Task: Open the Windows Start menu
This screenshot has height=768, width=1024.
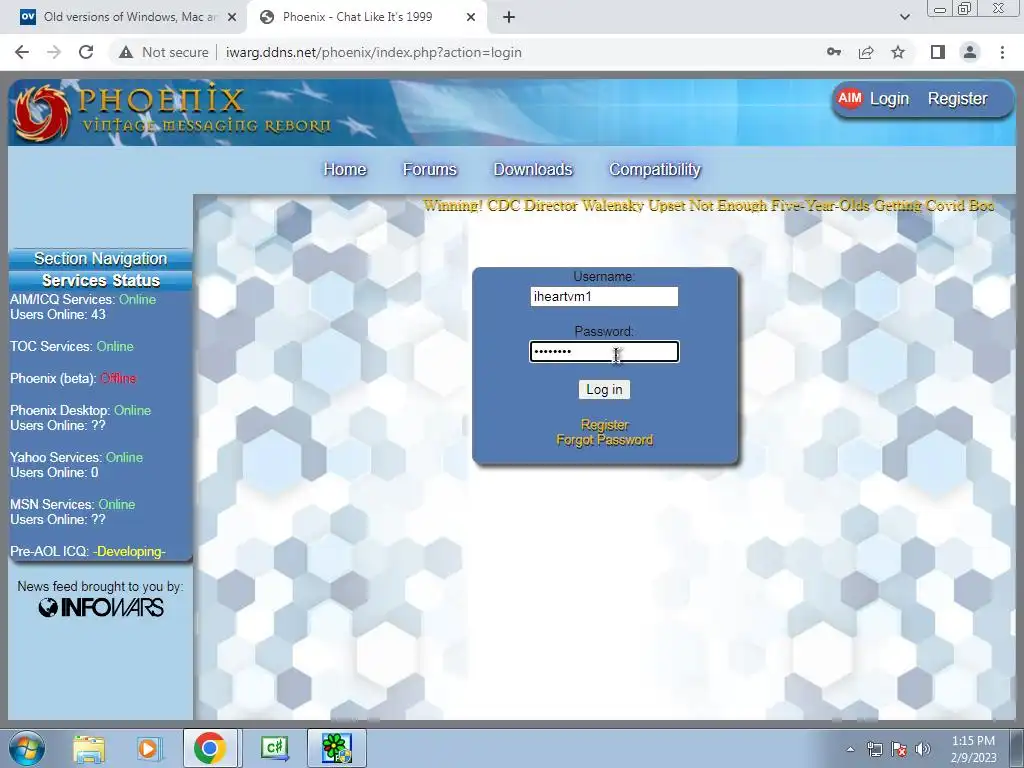Action: pyautogui.click(x=27, y=748)
